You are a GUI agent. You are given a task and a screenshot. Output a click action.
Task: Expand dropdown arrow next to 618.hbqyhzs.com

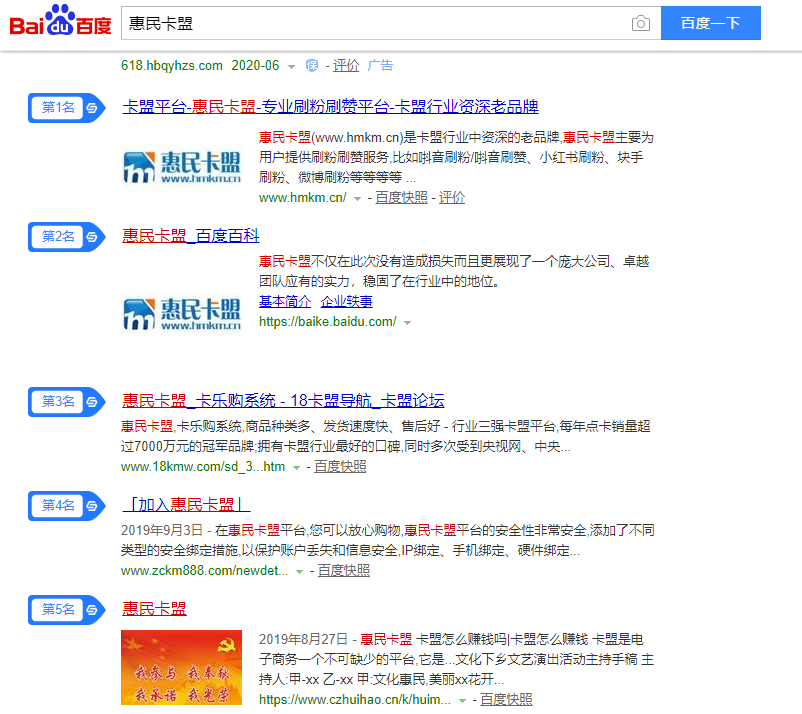(x=292, y=66)
